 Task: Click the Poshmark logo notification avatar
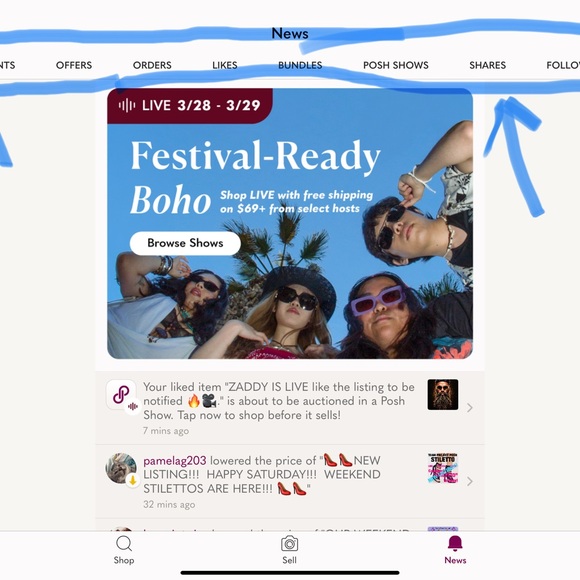click(121, 394)
